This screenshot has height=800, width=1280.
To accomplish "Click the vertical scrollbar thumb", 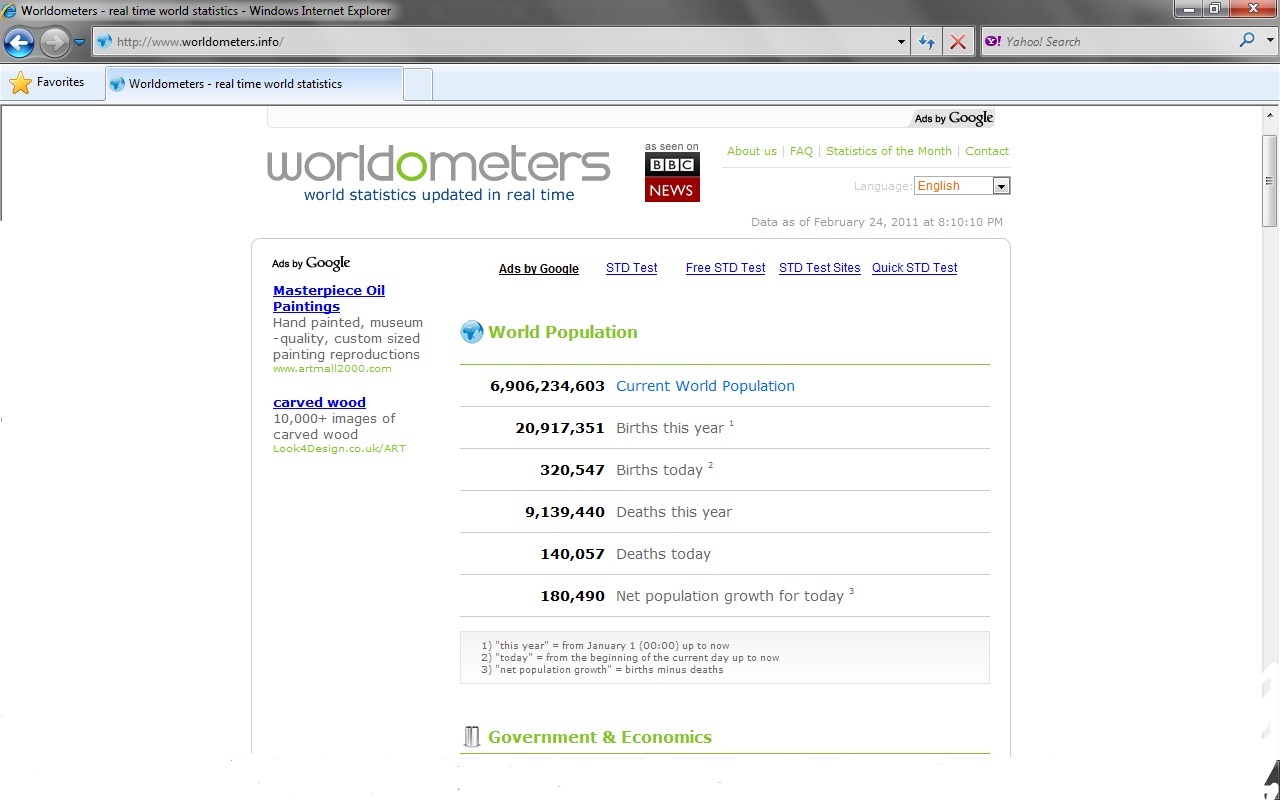I will click(1270, 180).
